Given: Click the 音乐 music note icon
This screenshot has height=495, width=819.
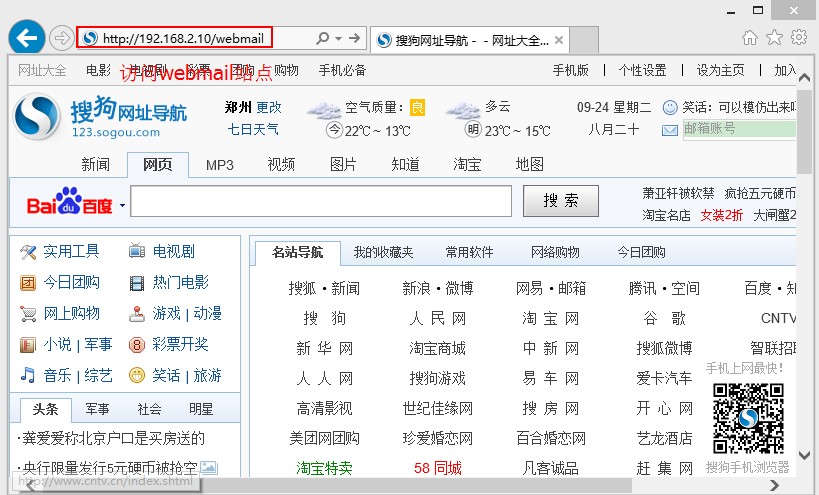Looking at the screenshot, I should pos(28,375).
